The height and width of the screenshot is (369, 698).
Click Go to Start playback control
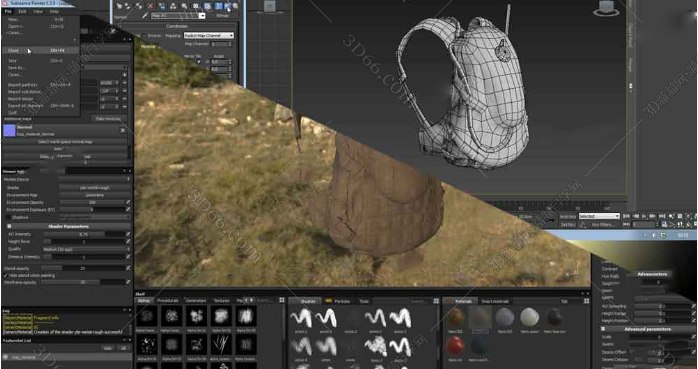626,216
